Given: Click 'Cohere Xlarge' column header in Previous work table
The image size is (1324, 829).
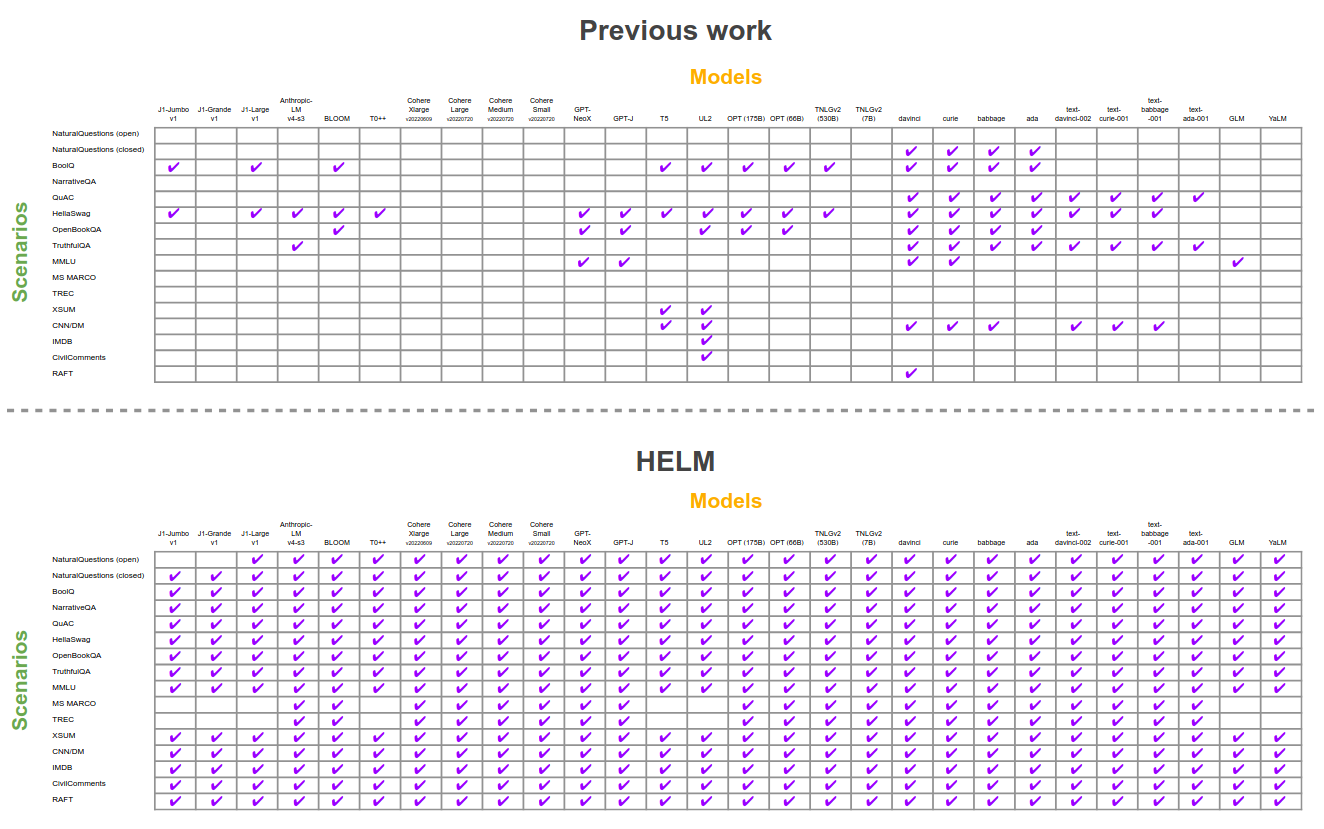Looking at the screenshot, I should coord(419,110).
